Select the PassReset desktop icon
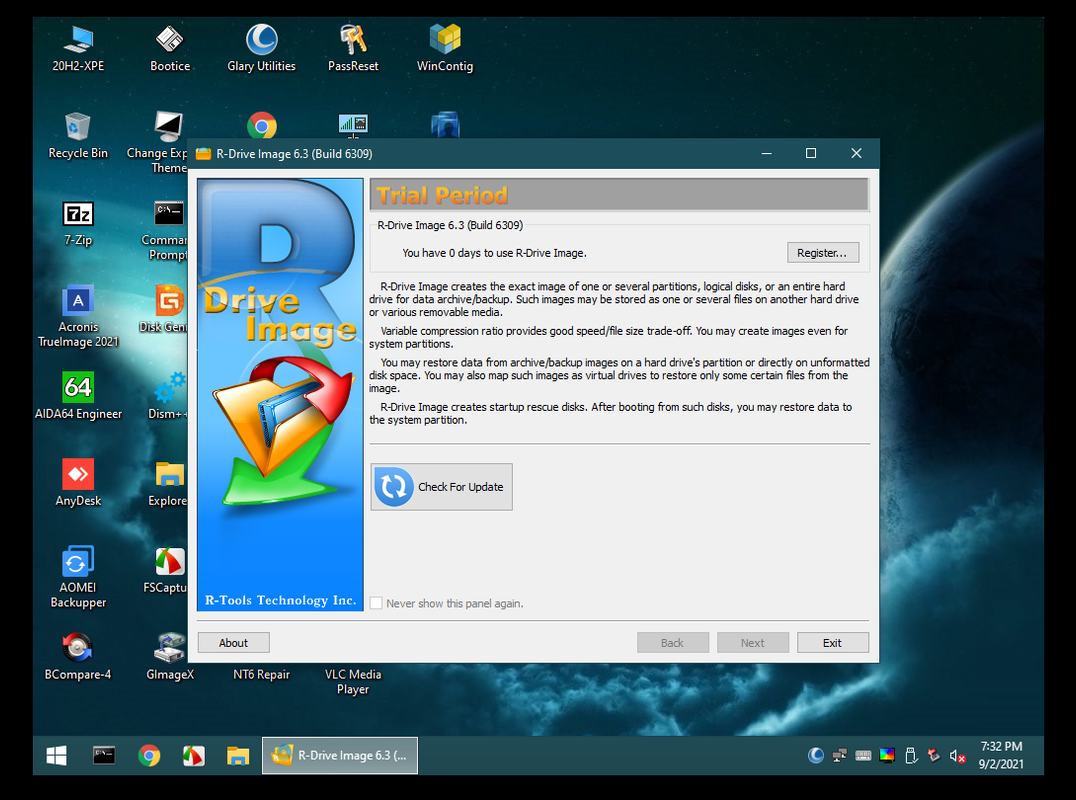 coord(353,48)
